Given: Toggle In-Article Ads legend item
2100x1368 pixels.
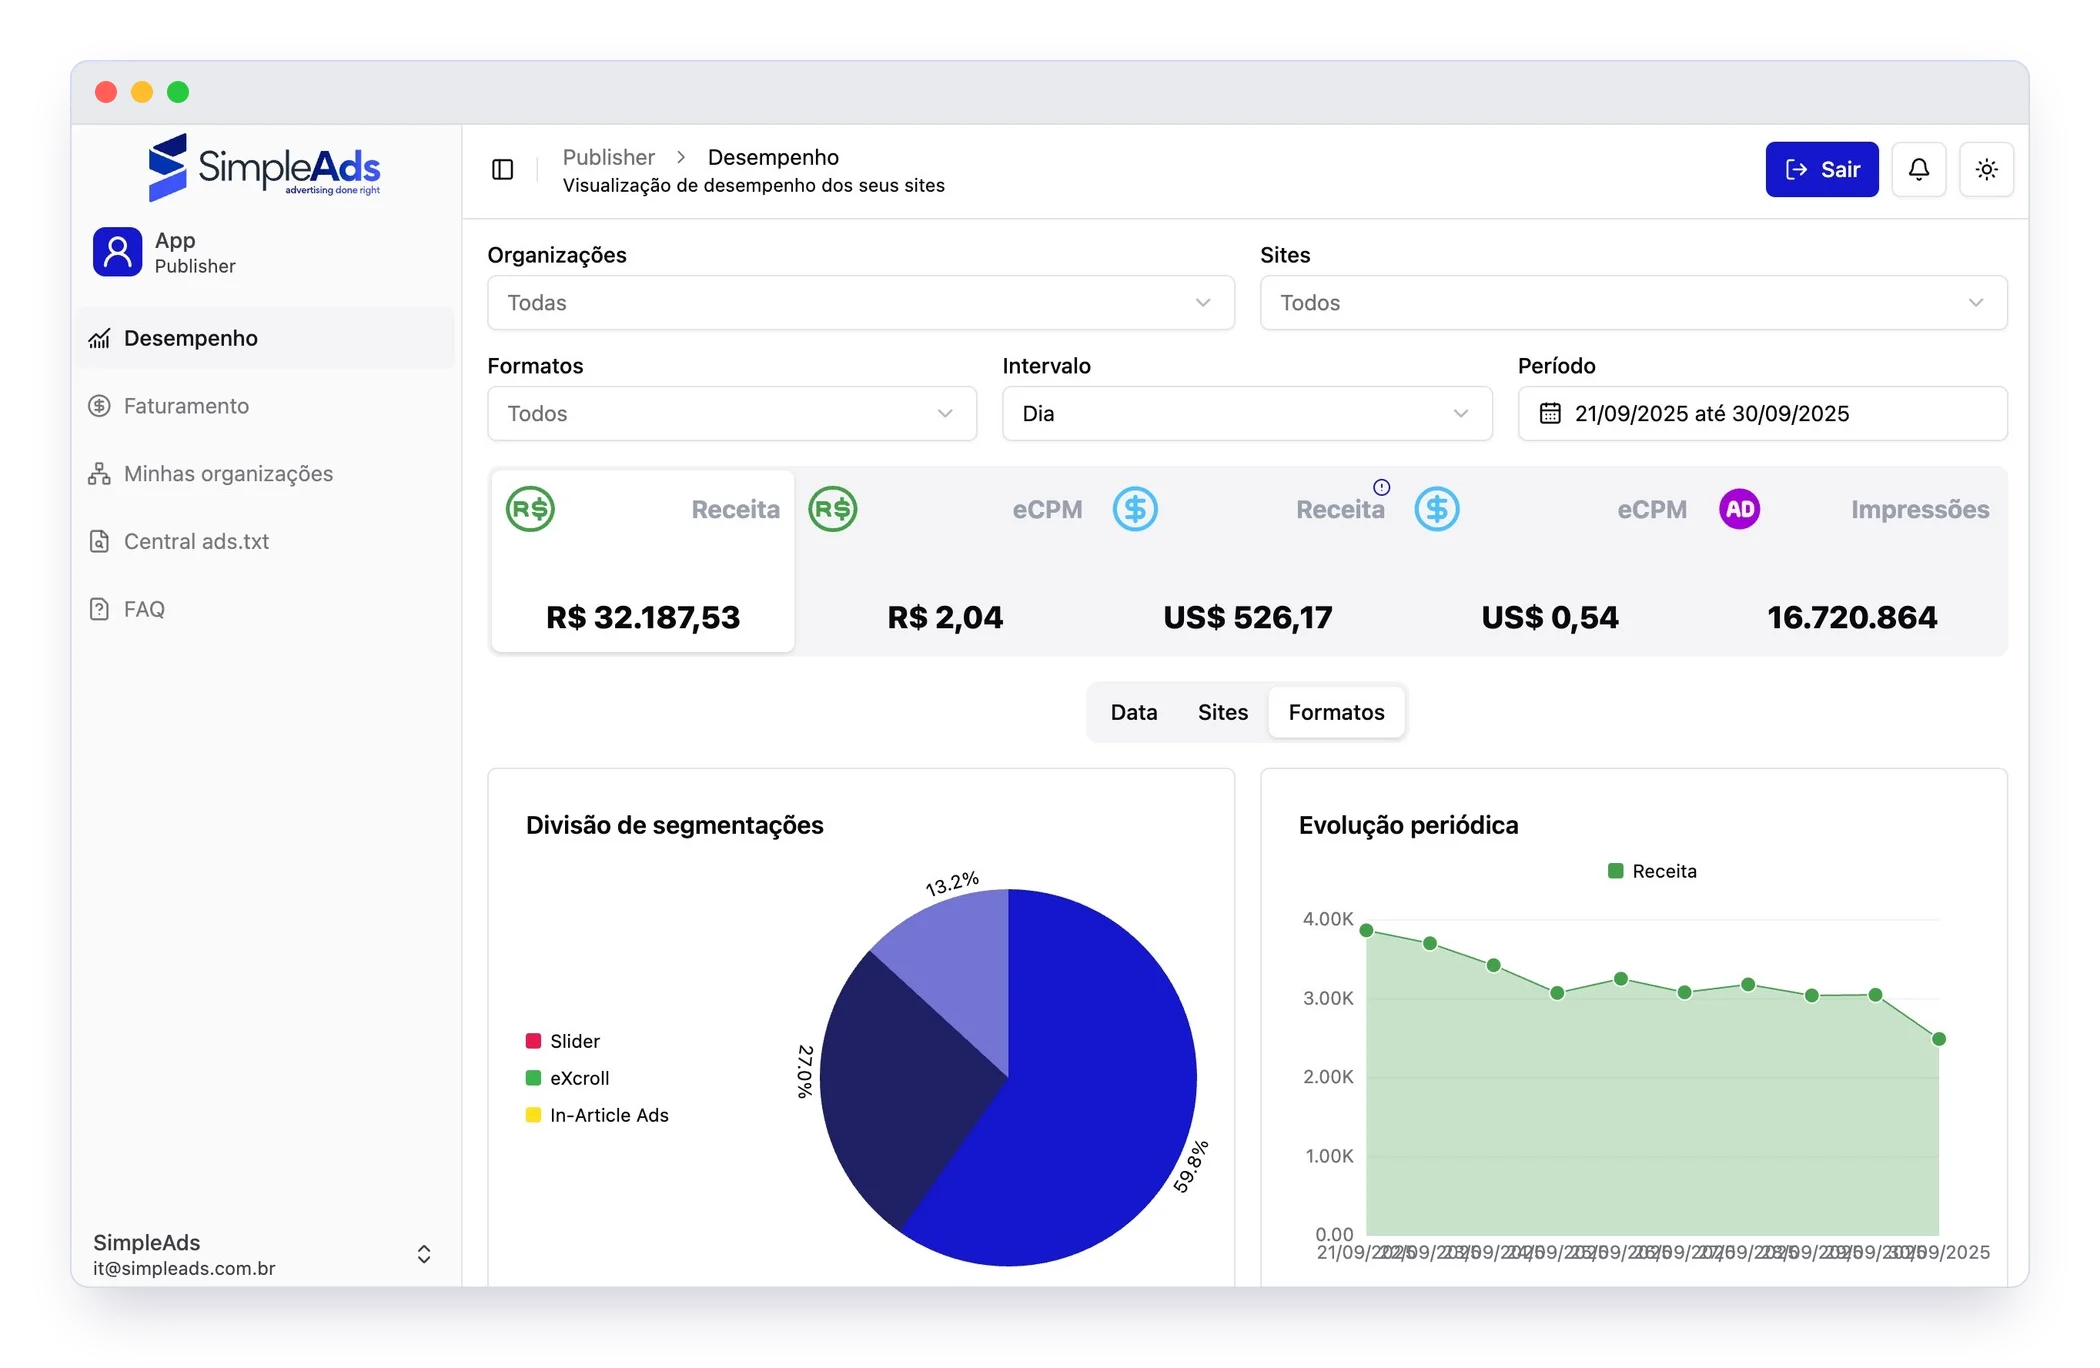Looking at the screenshot, I should (597, 1115).
